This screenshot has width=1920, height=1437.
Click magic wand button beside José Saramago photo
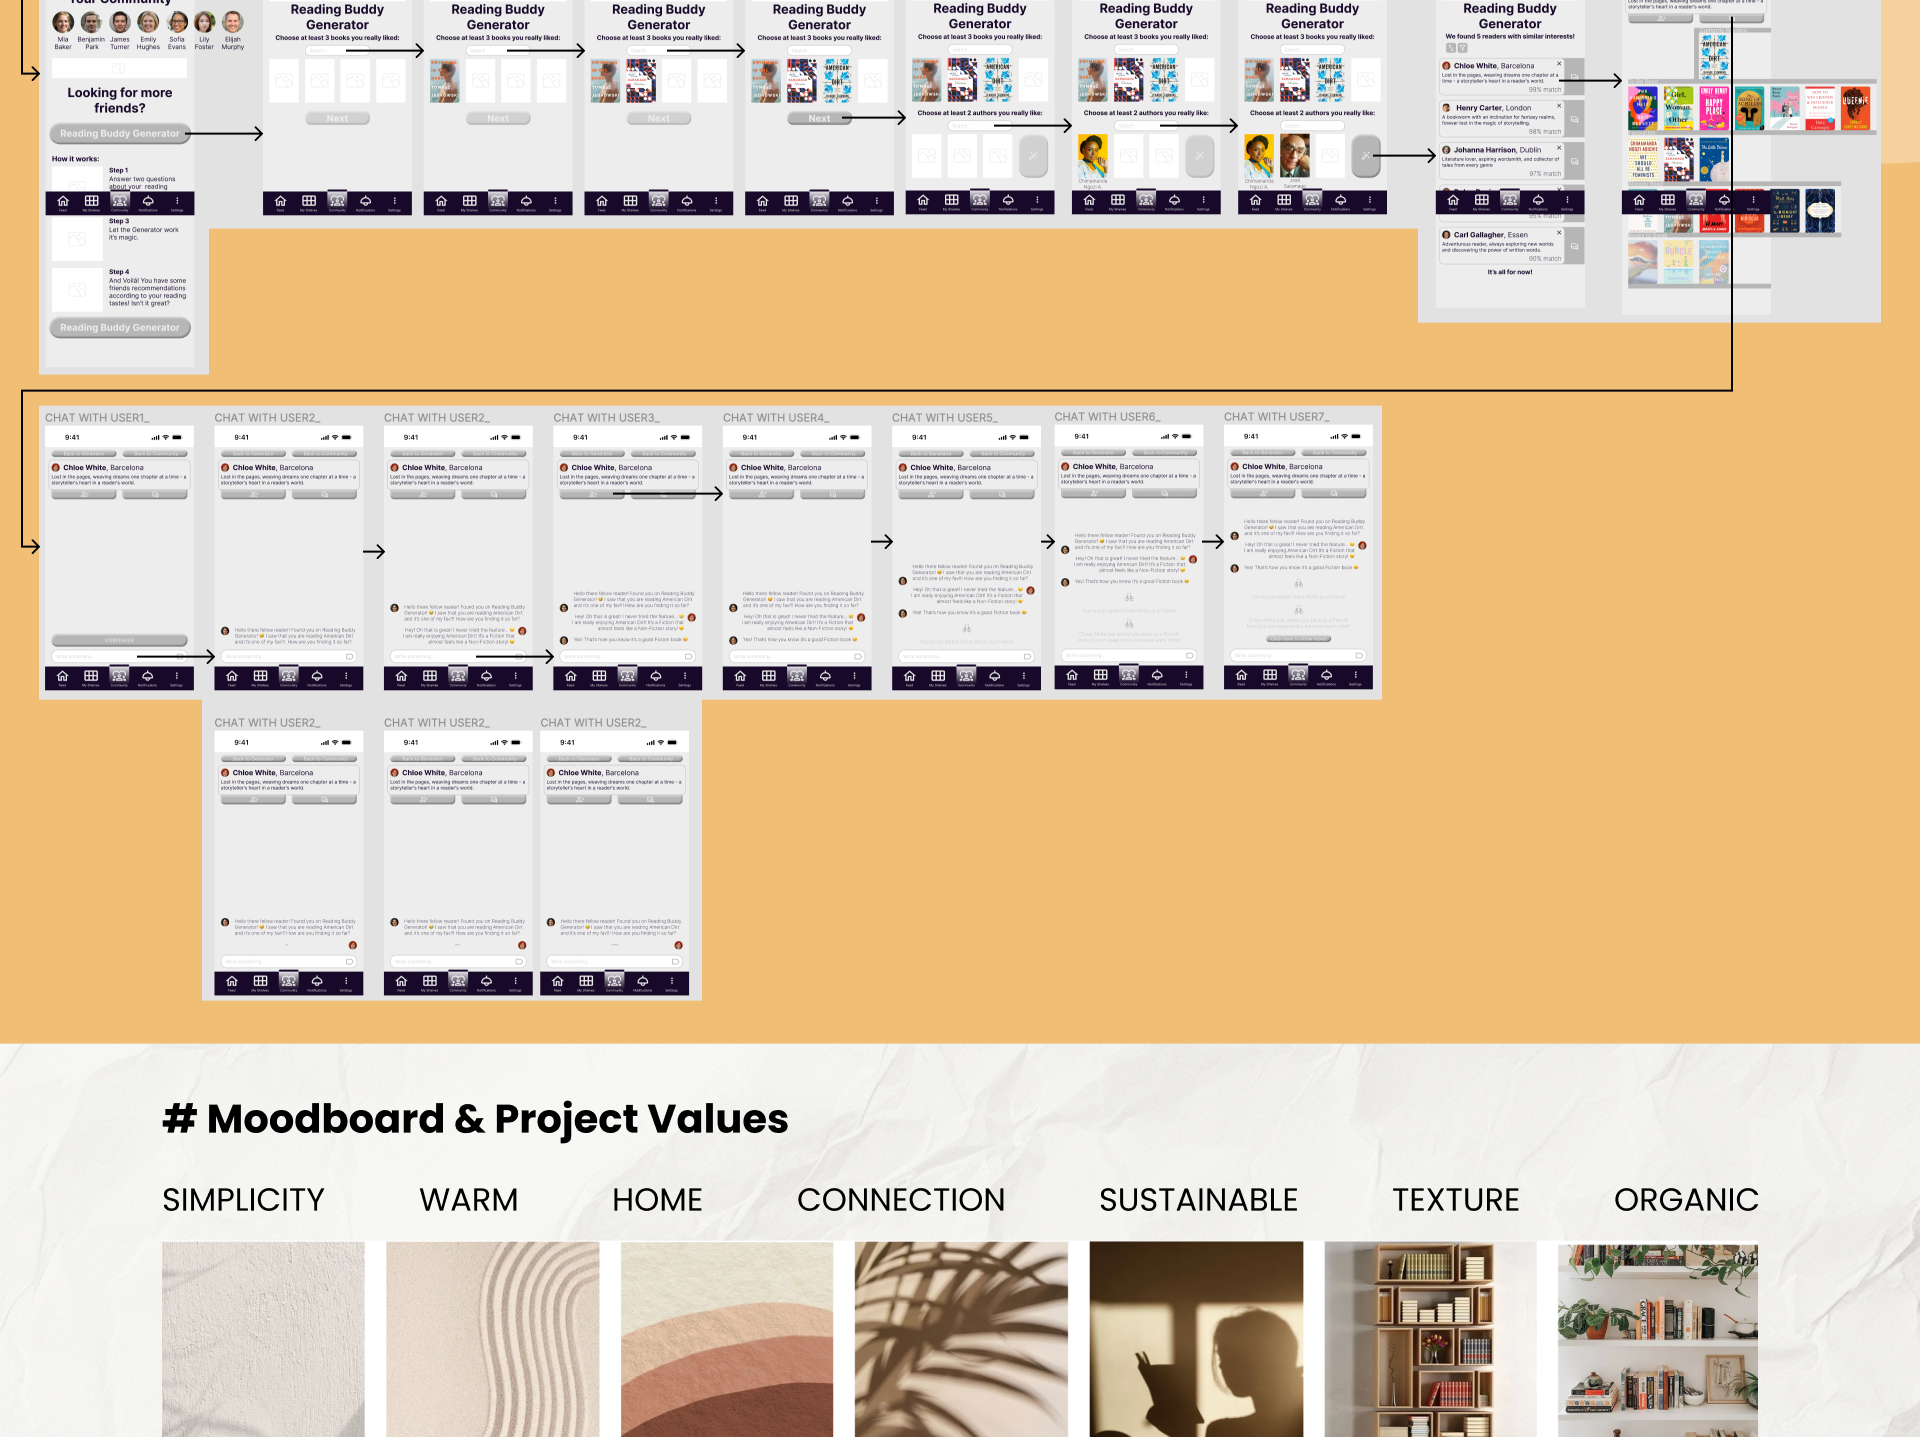click(x=1366, y=156)
